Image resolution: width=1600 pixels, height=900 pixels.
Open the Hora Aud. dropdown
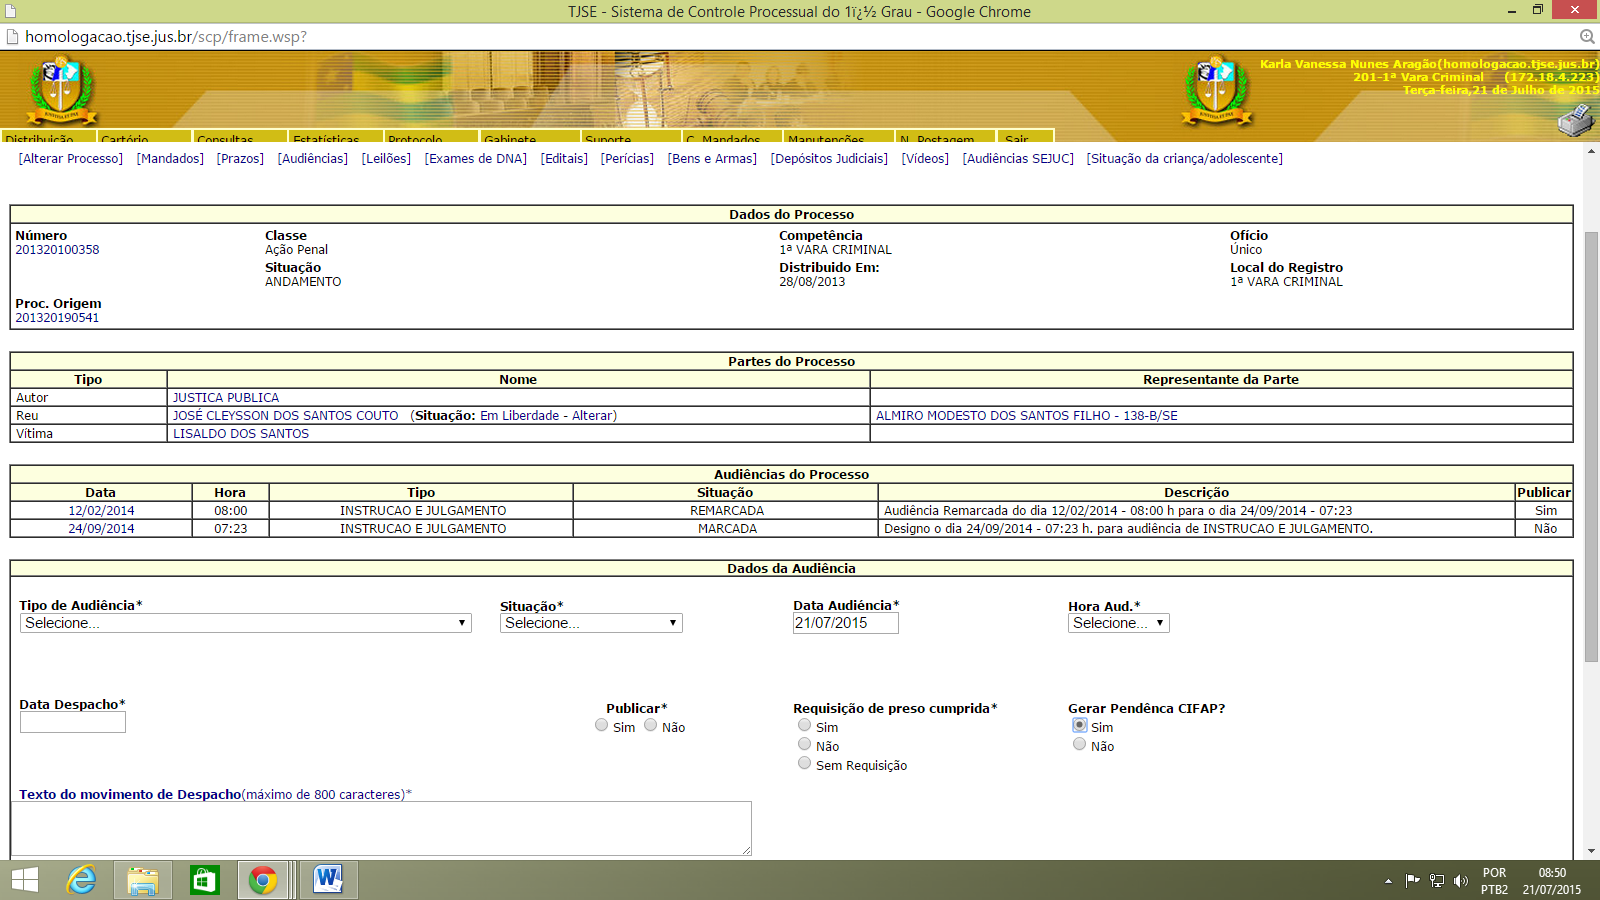(1118, 623)
